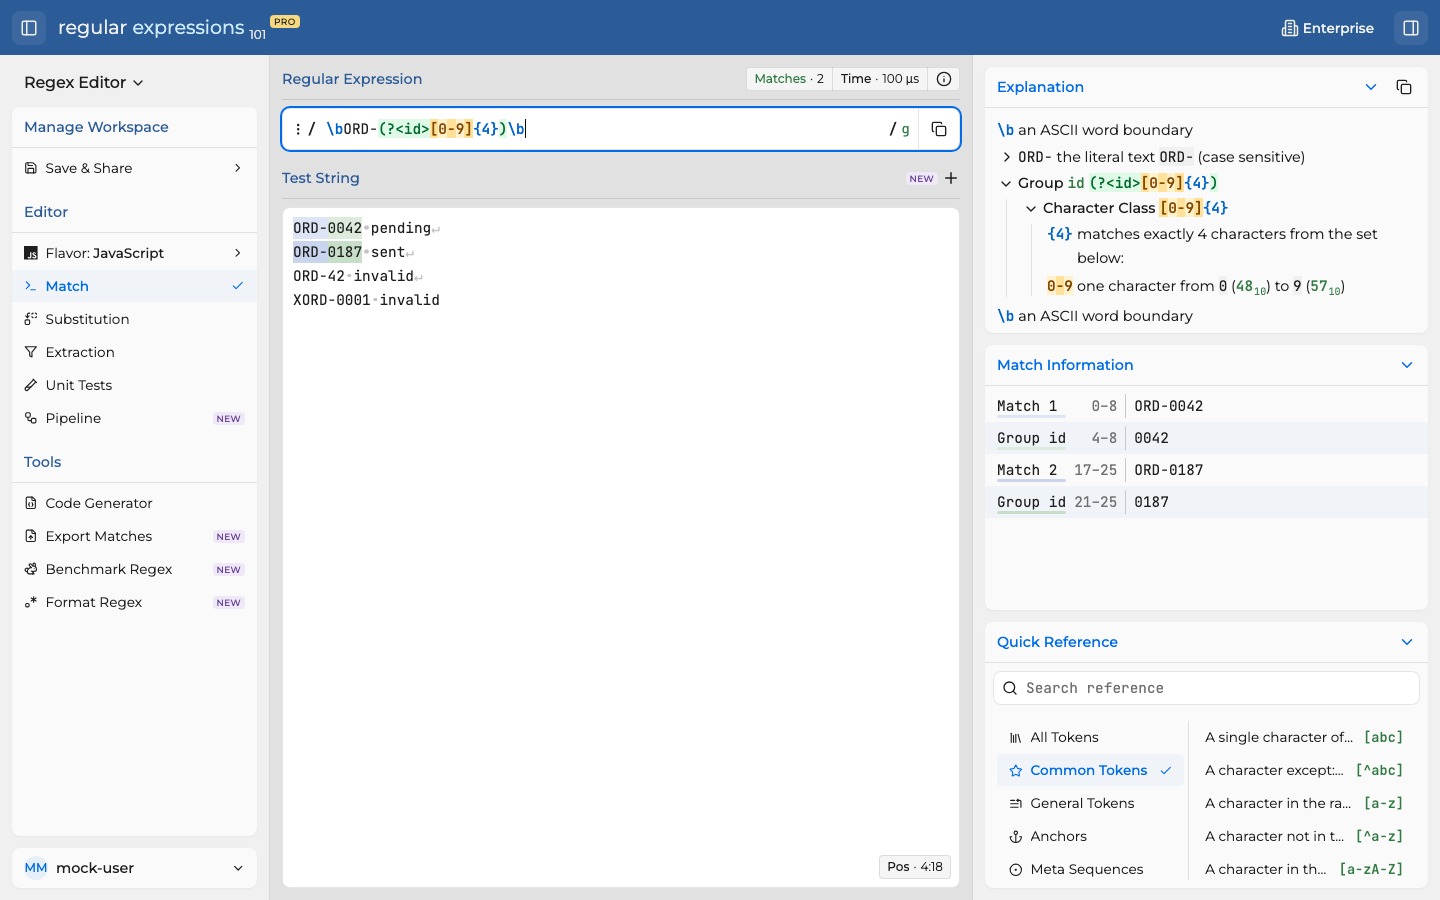
Task: Insert the [^abc] token reference
Action: coord(1304,770)
